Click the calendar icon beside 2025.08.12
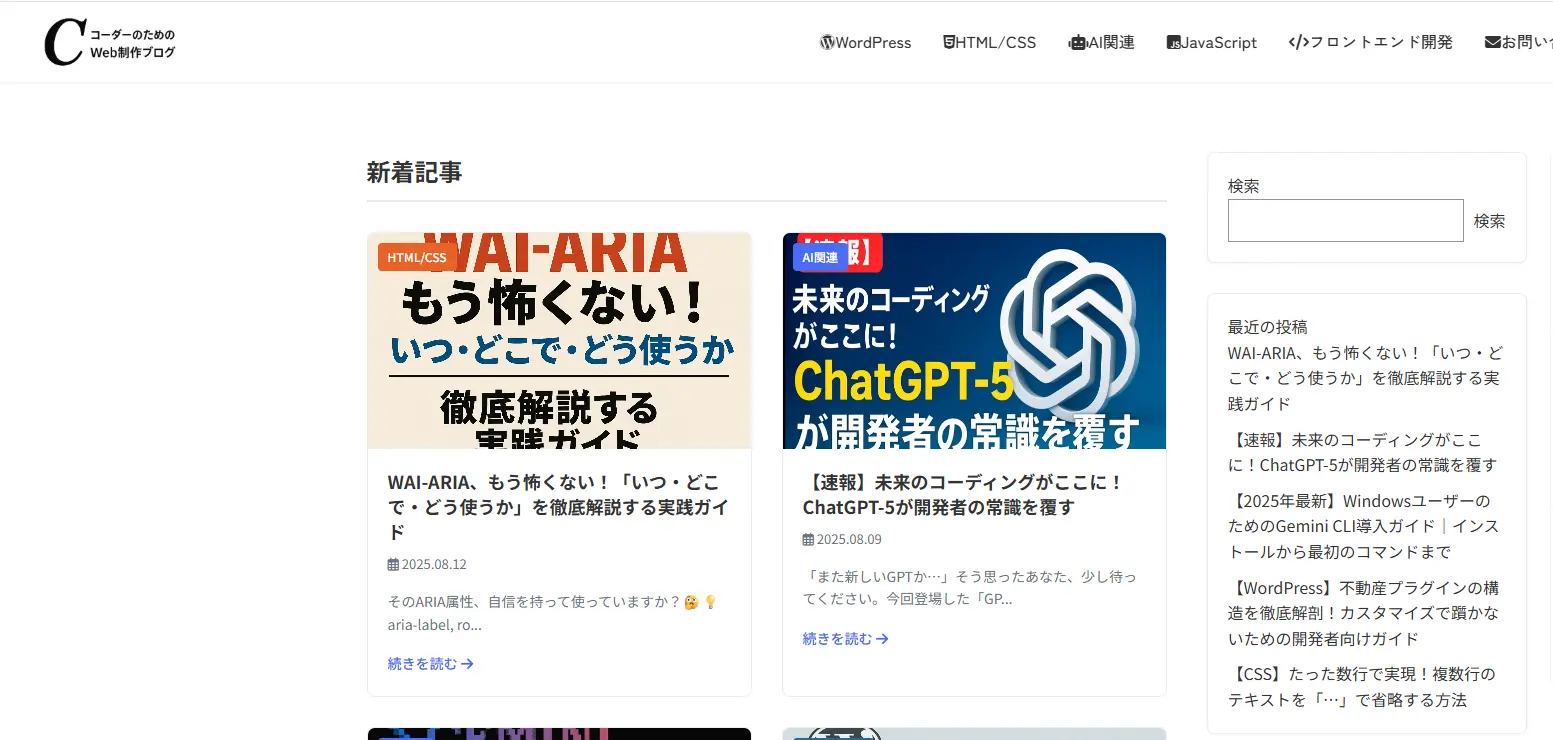 393,564
